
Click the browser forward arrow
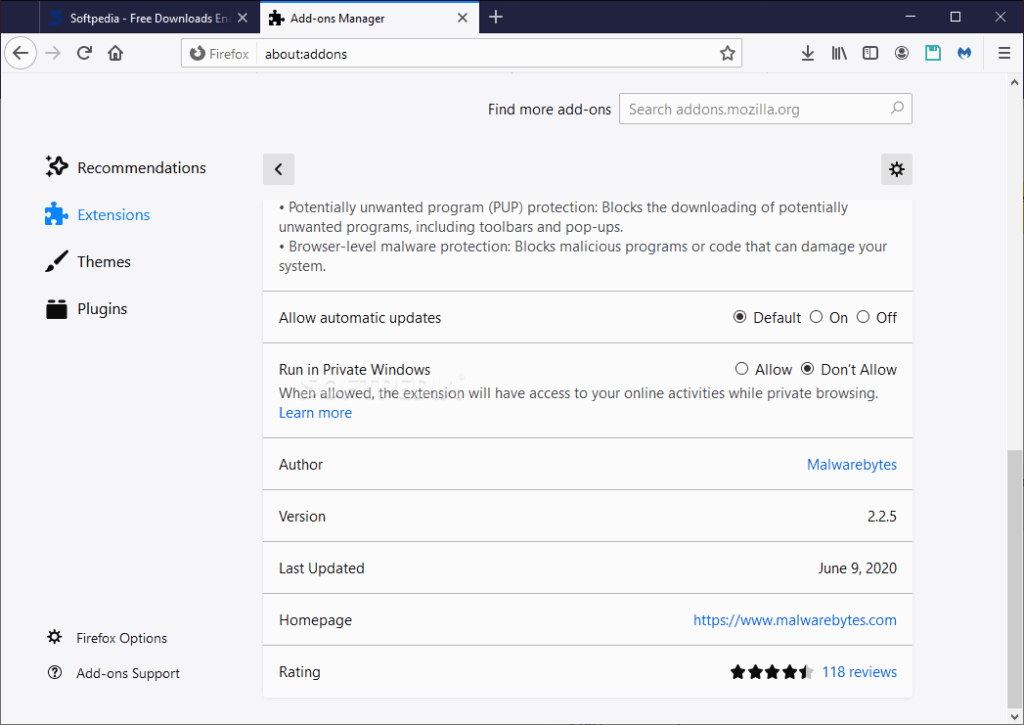(53, 53)
